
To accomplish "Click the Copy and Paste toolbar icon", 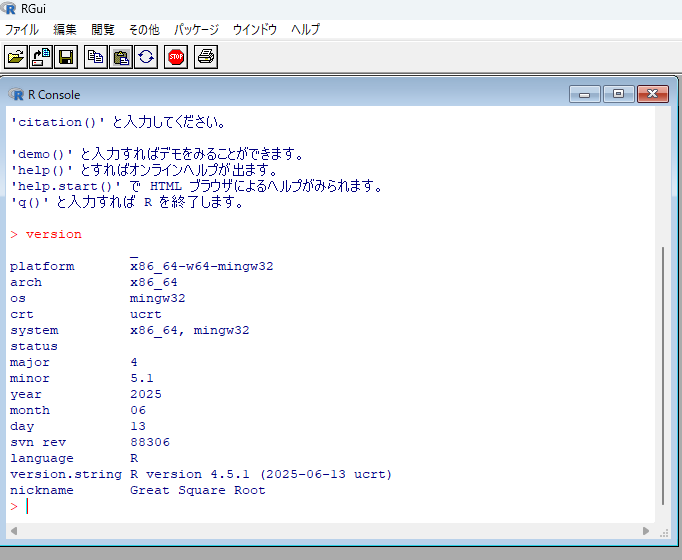I will [x=146, y=57].
